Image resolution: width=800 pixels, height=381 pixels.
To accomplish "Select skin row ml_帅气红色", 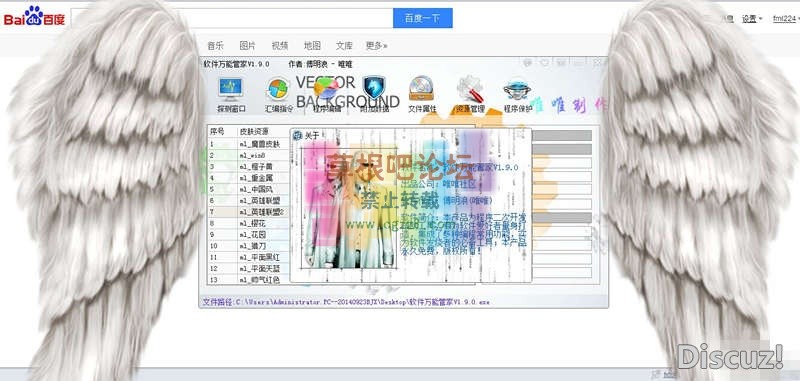I will (249, 280).
